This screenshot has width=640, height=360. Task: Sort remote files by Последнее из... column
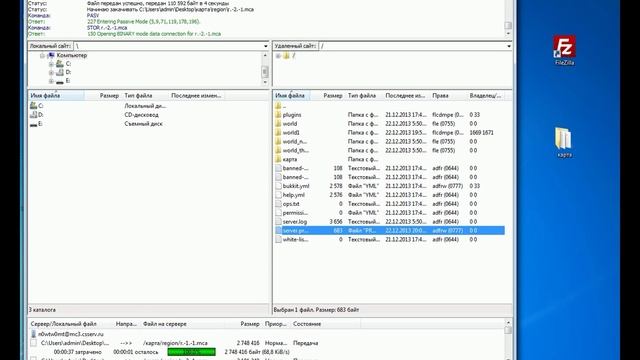coord(406,96)
